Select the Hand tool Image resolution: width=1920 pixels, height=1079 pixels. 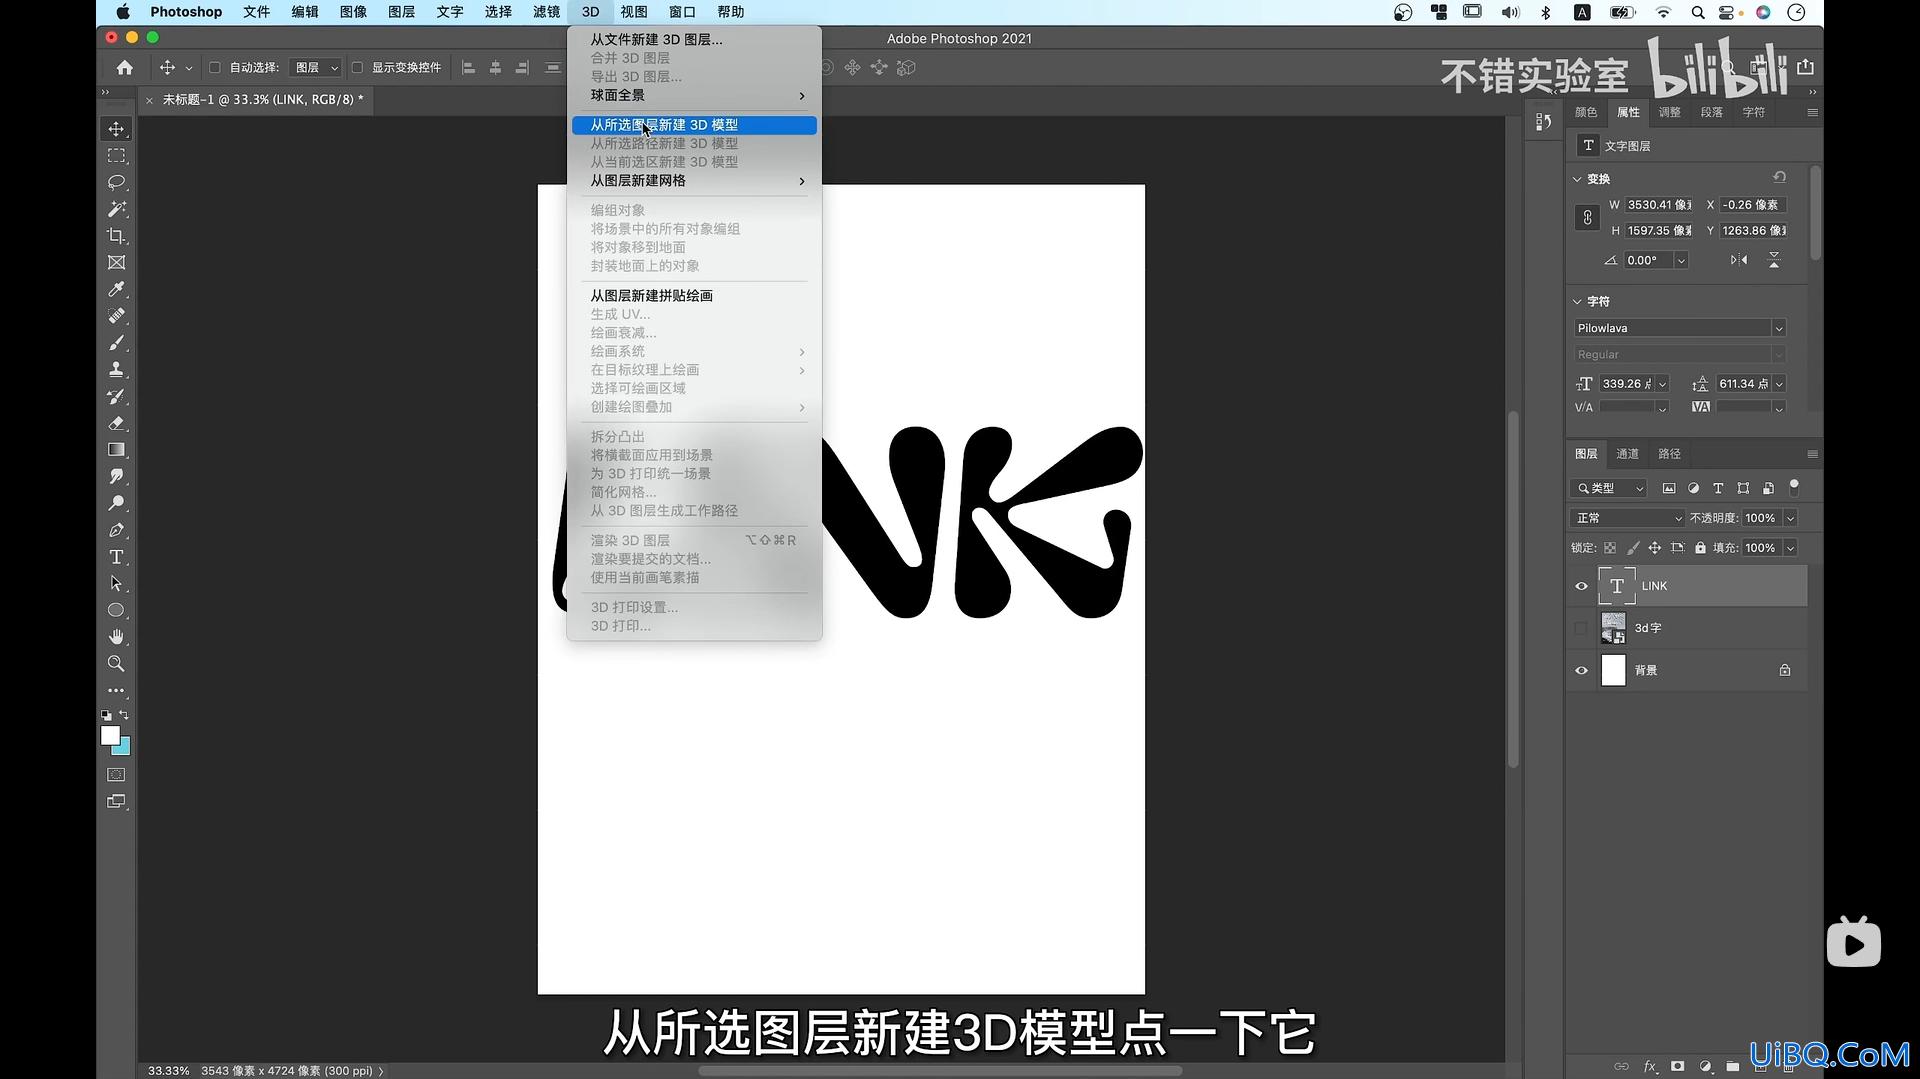tap(116, 637)
